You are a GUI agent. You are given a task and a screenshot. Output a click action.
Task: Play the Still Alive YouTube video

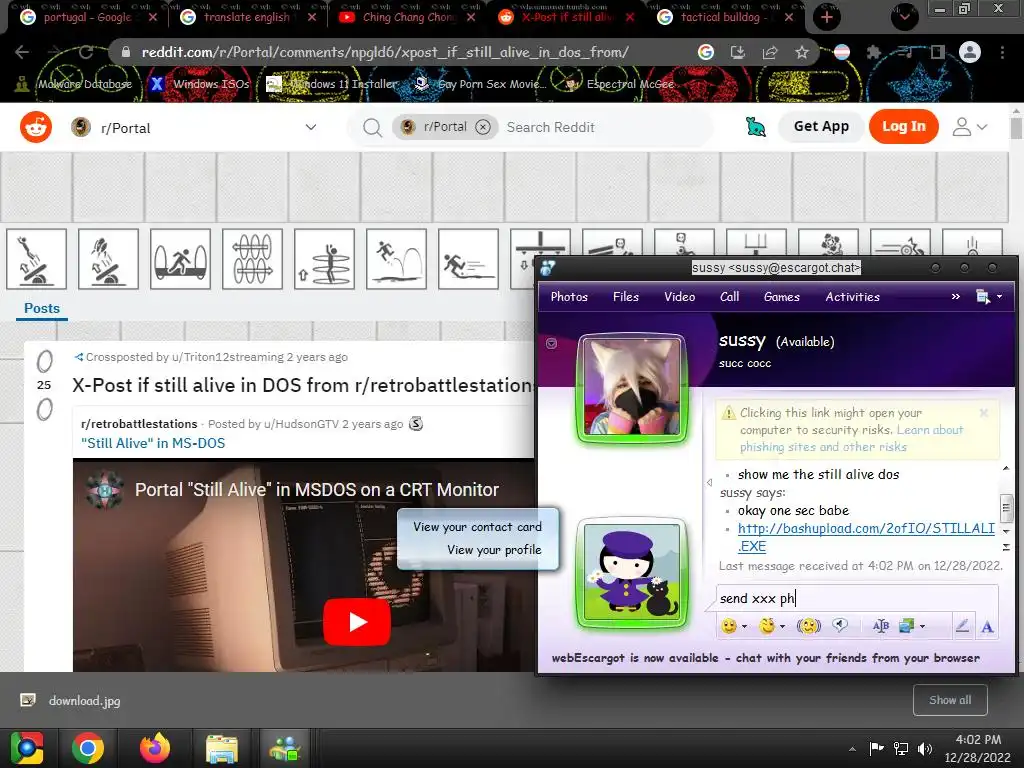click(x=357, y=622)
